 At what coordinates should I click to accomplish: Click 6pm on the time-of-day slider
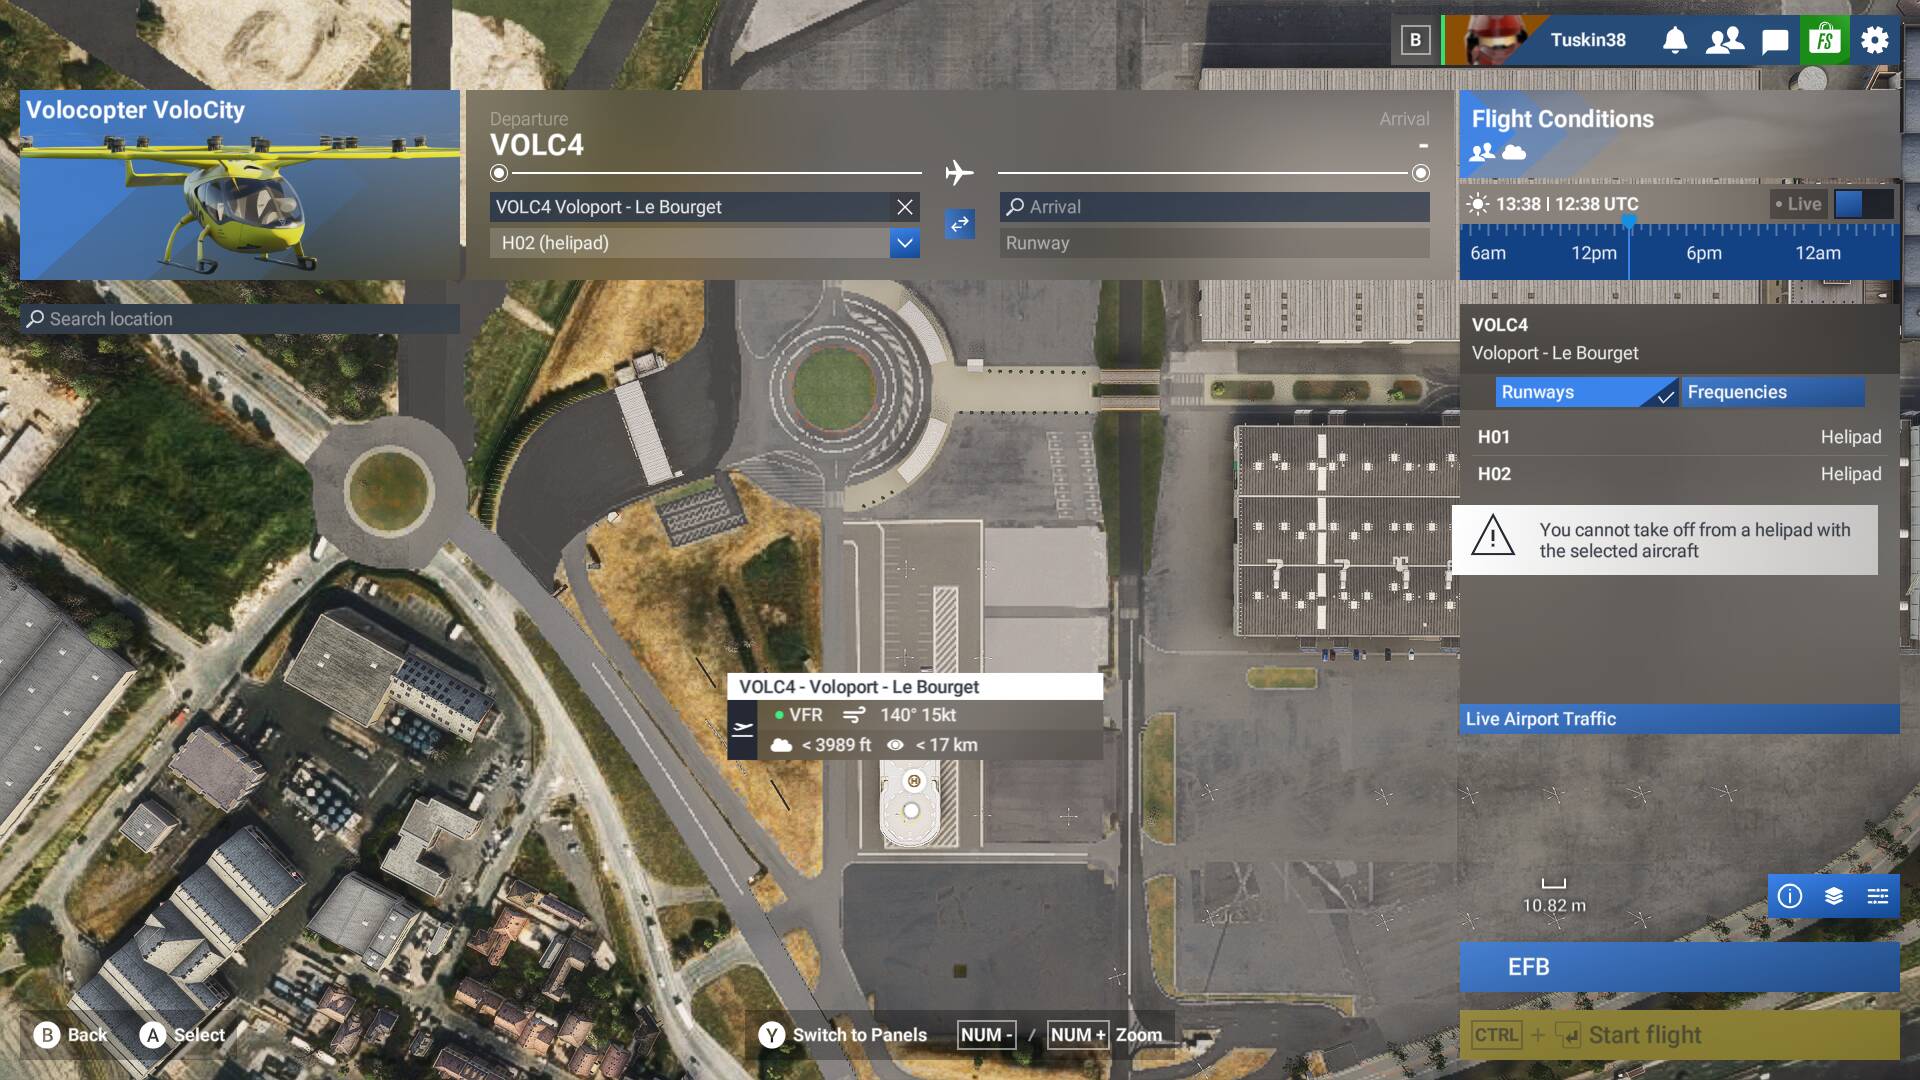pyautogui.click(x=1704, y=253)
